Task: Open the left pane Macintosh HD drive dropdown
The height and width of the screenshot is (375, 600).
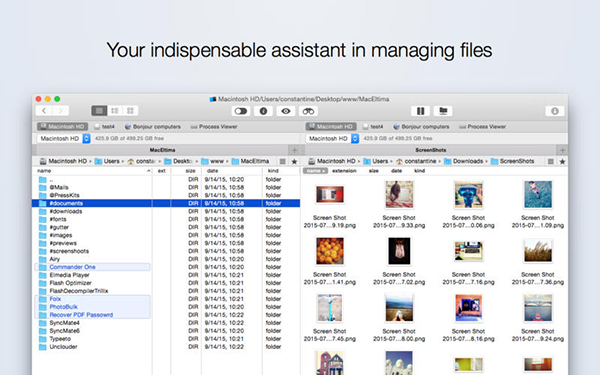Action: click(64, 138)
